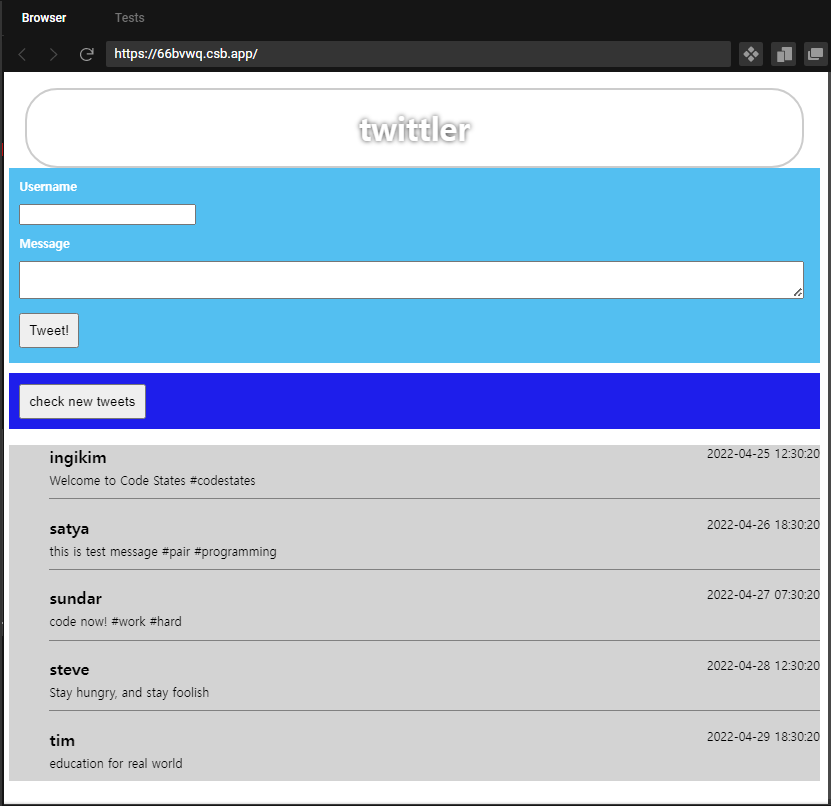Click the message 'education for real world'
Viewport: 831px width, 806px height.
[116, 764]
